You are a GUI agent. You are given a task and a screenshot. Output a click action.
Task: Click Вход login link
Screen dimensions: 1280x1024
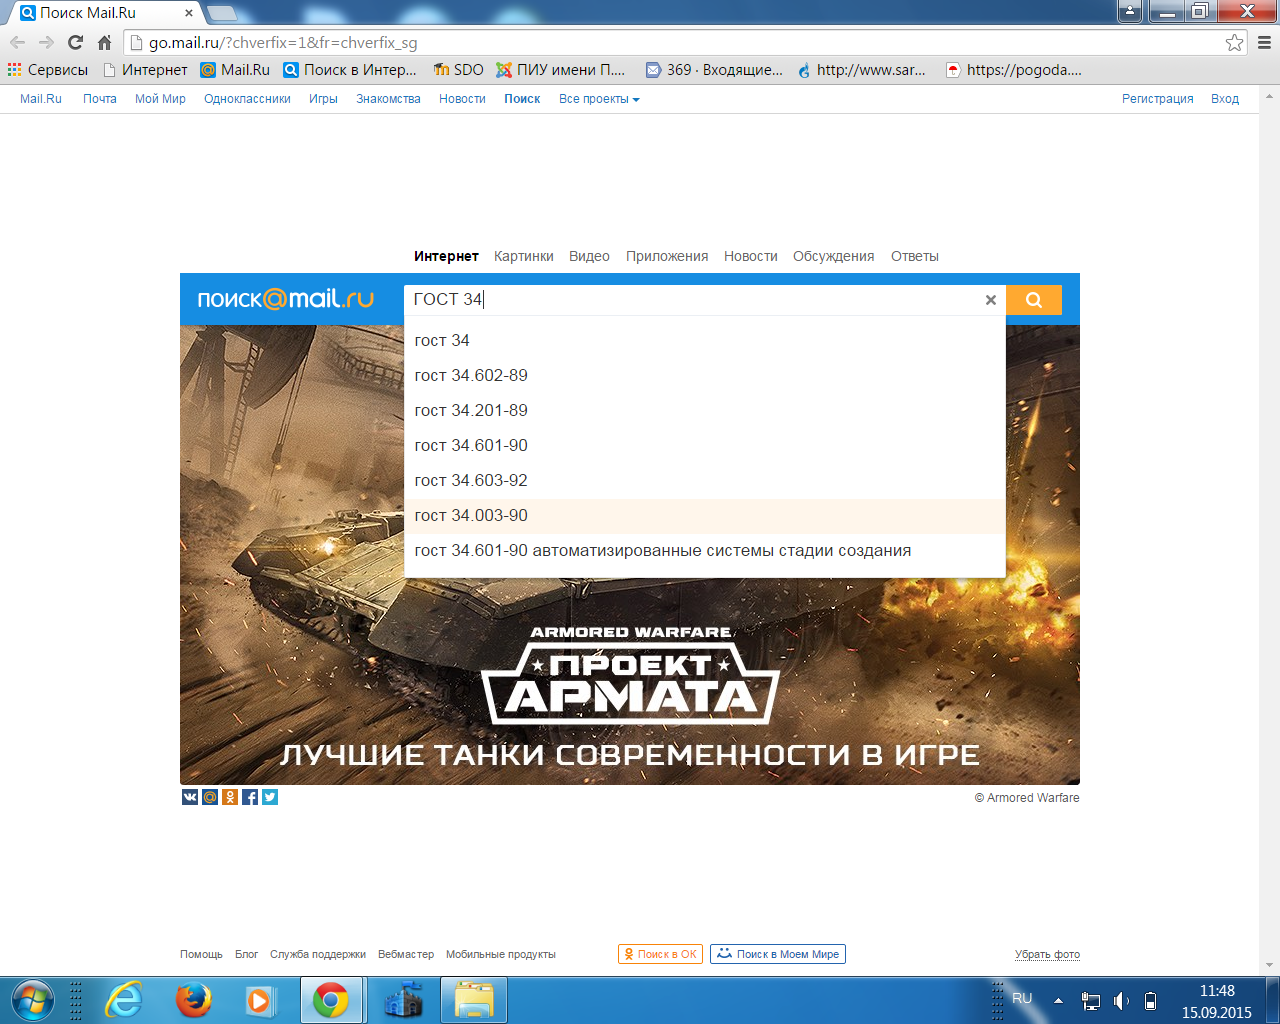click(x=1225, y=99)
